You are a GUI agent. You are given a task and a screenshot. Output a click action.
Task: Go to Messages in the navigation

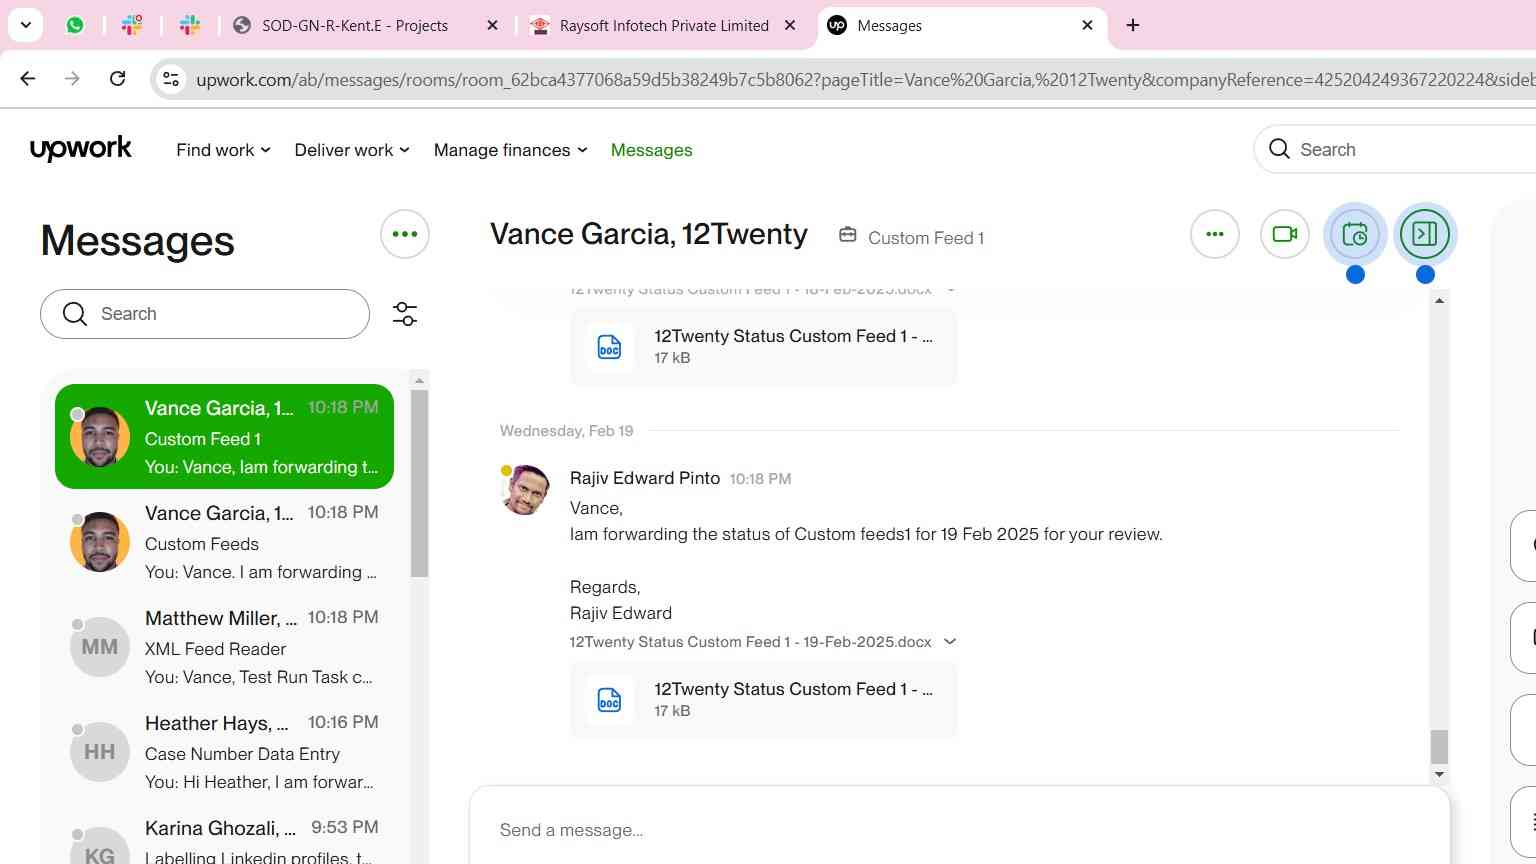click(651, 150)
